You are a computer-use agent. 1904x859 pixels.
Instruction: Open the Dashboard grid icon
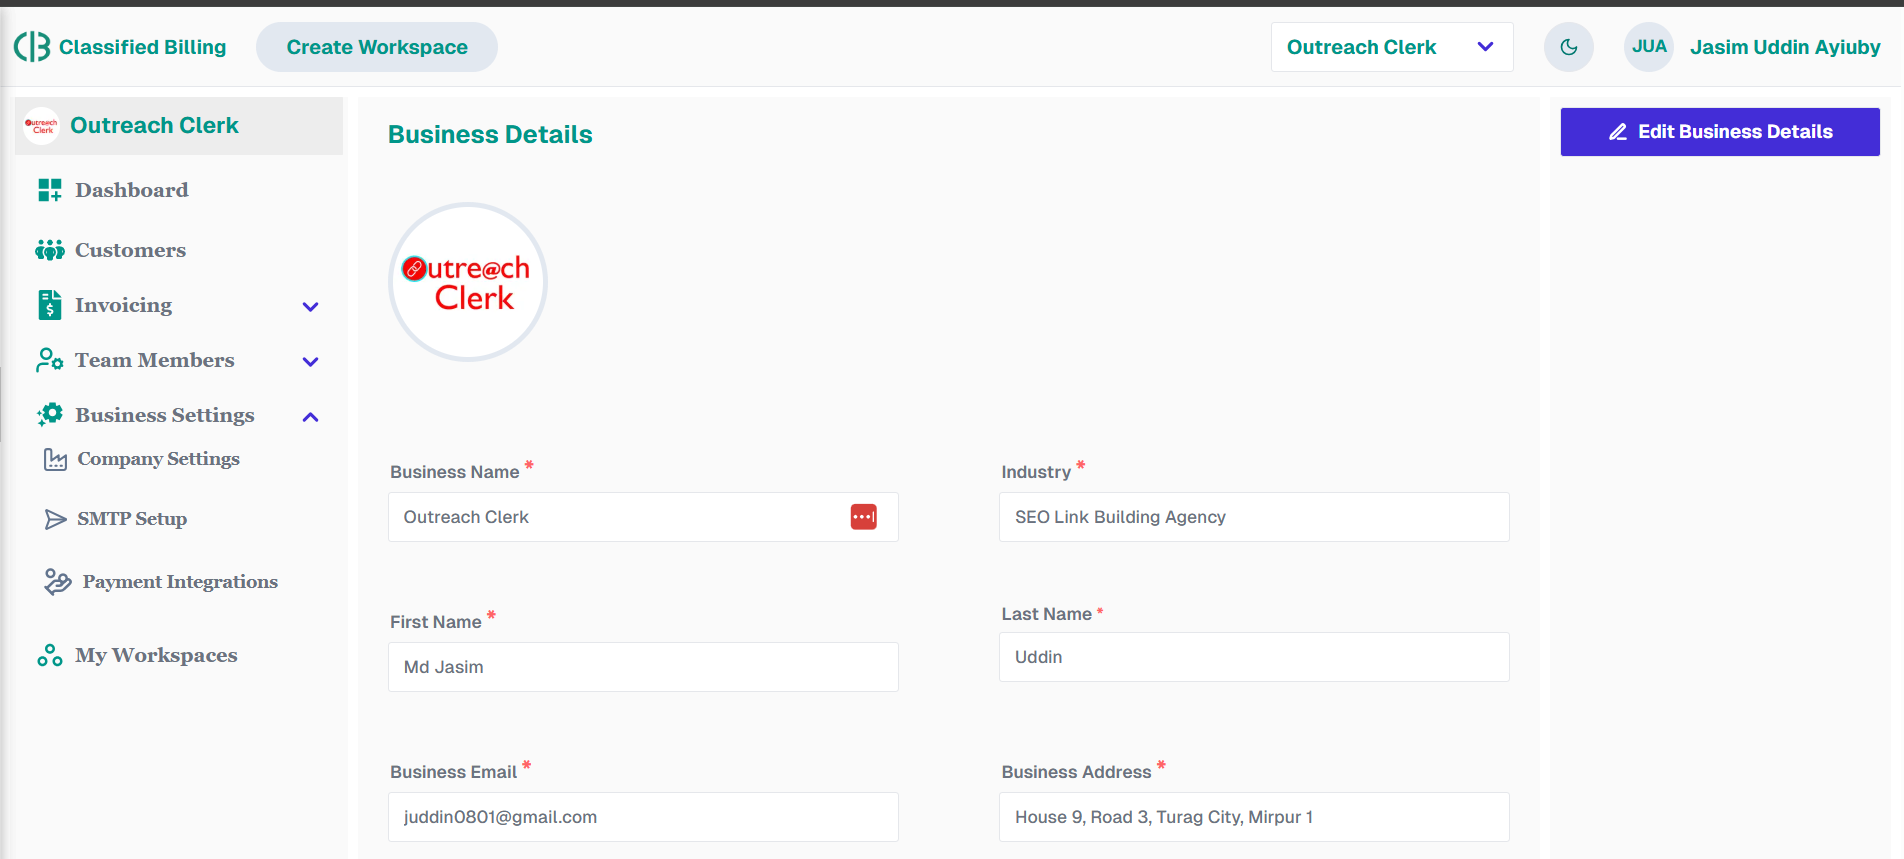click(x=49, y=190)
